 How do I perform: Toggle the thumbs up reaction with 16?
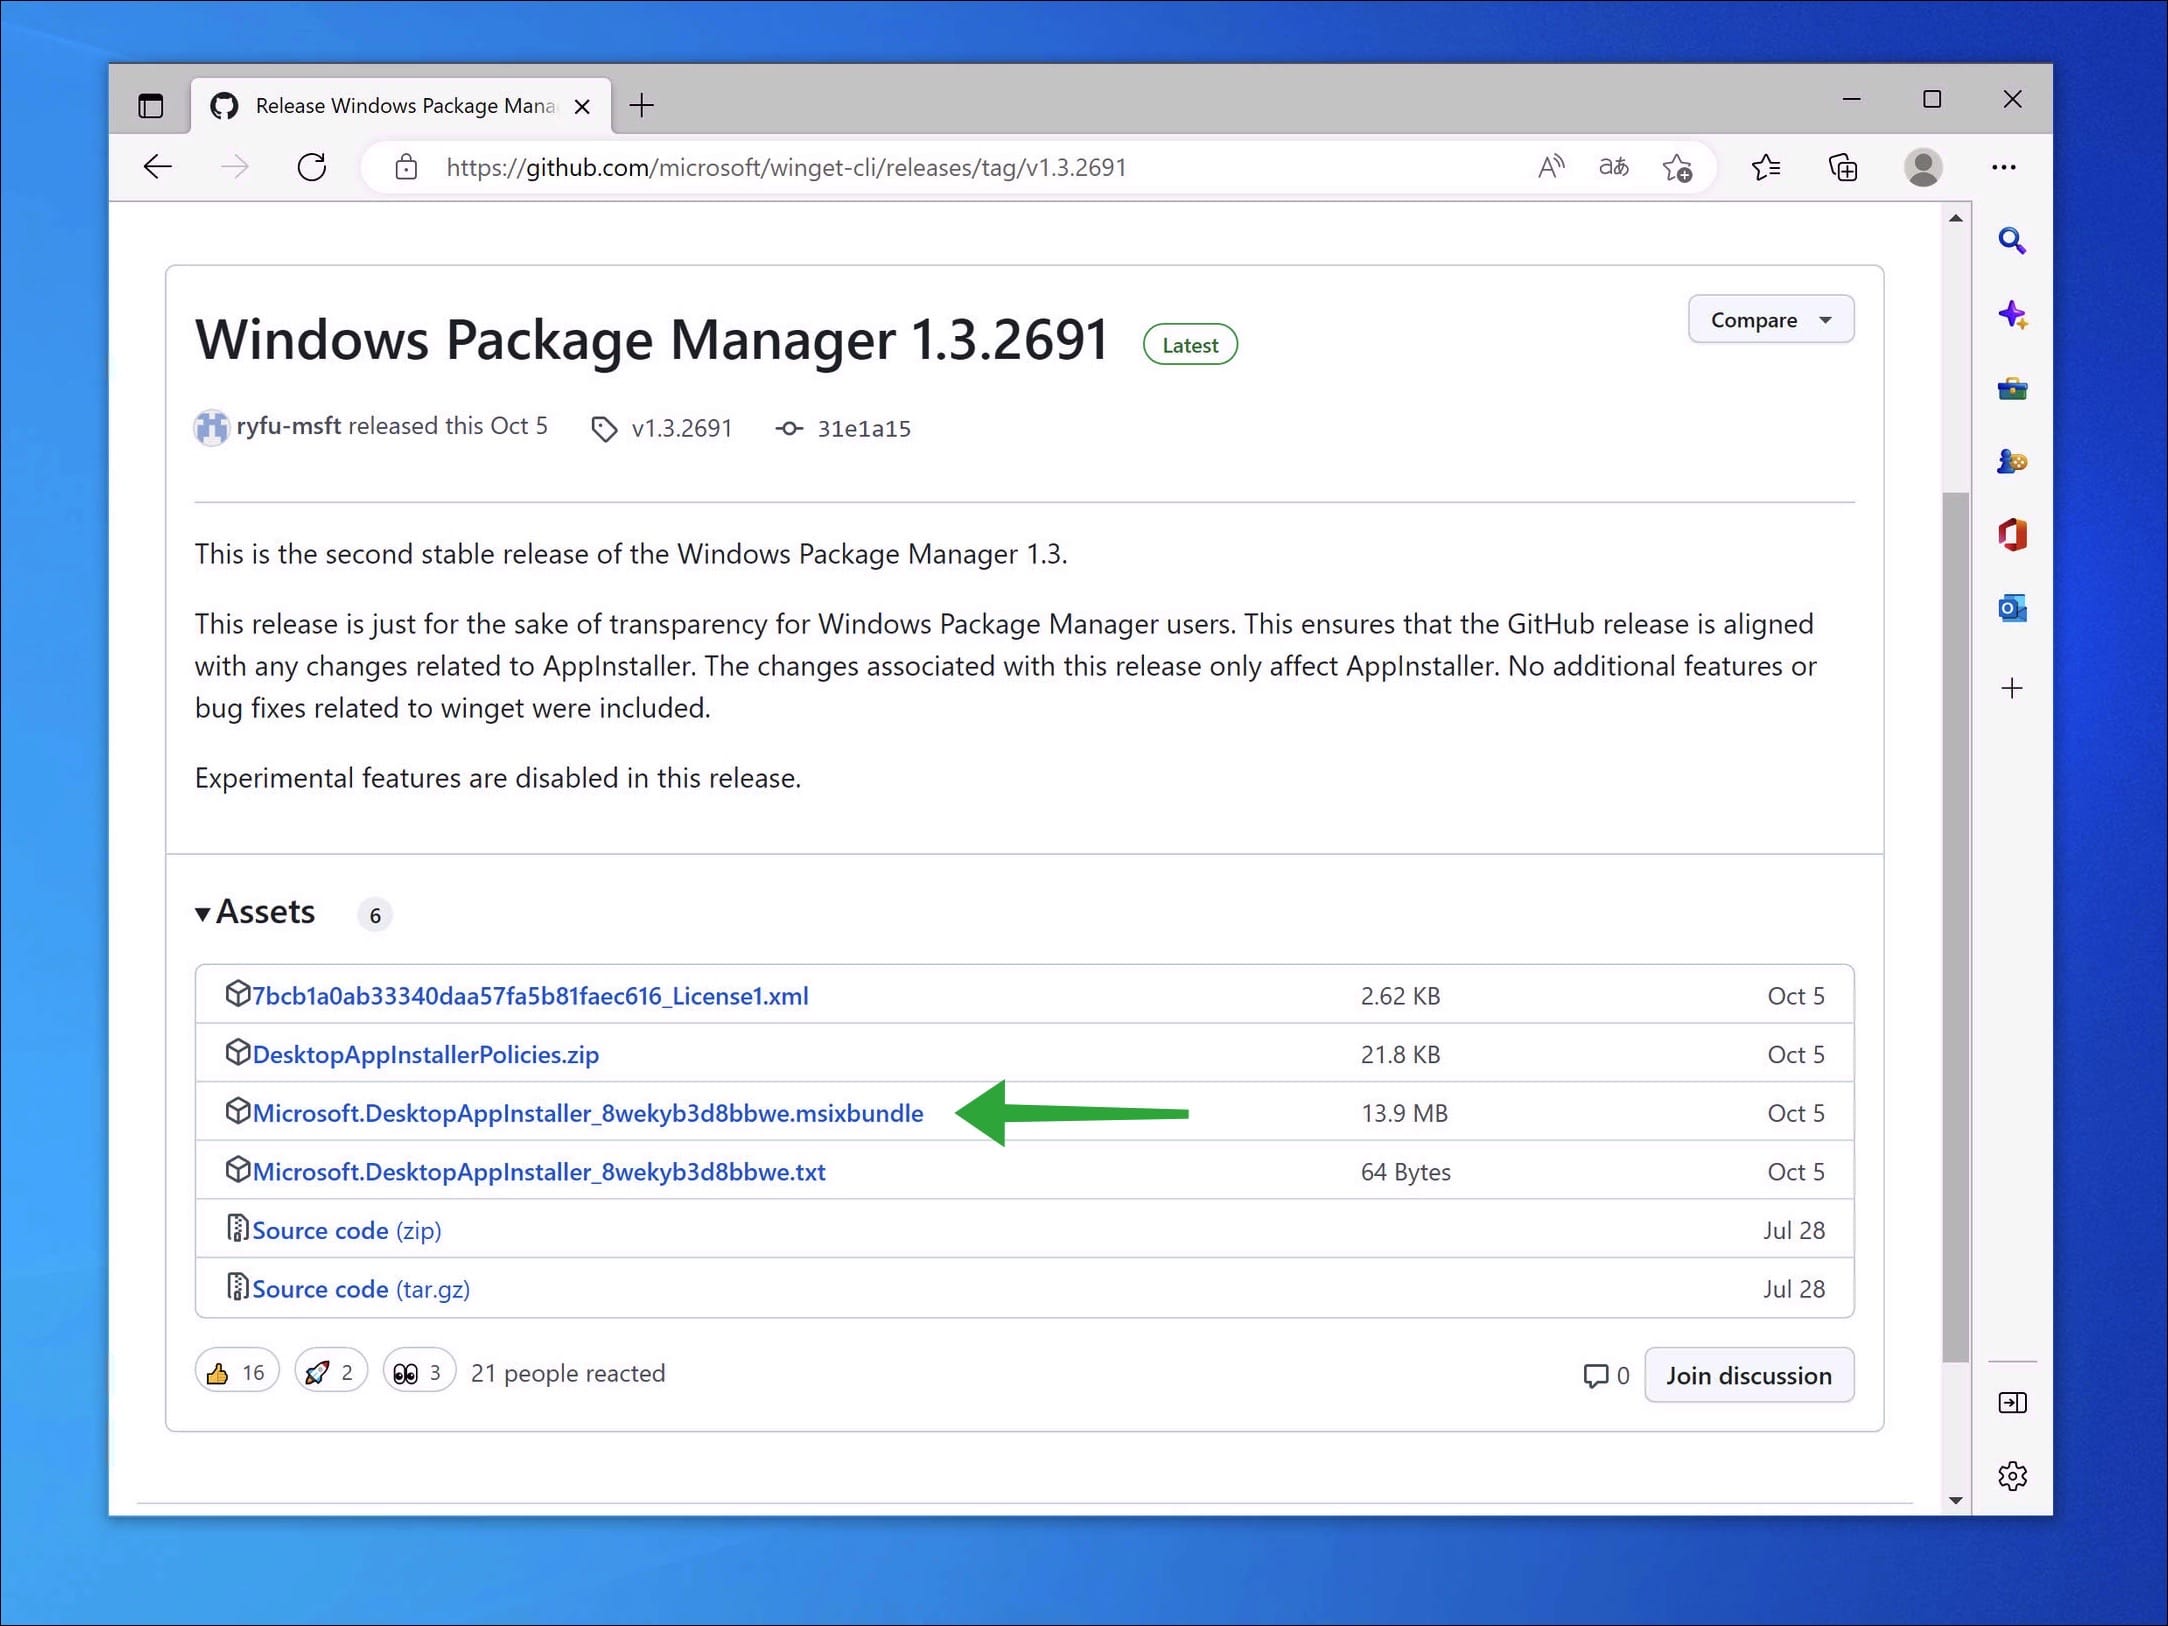237,1373
